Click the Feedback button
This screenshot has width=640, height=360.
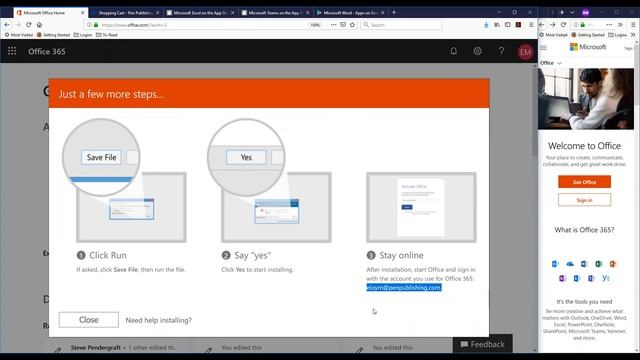[482, 344]
